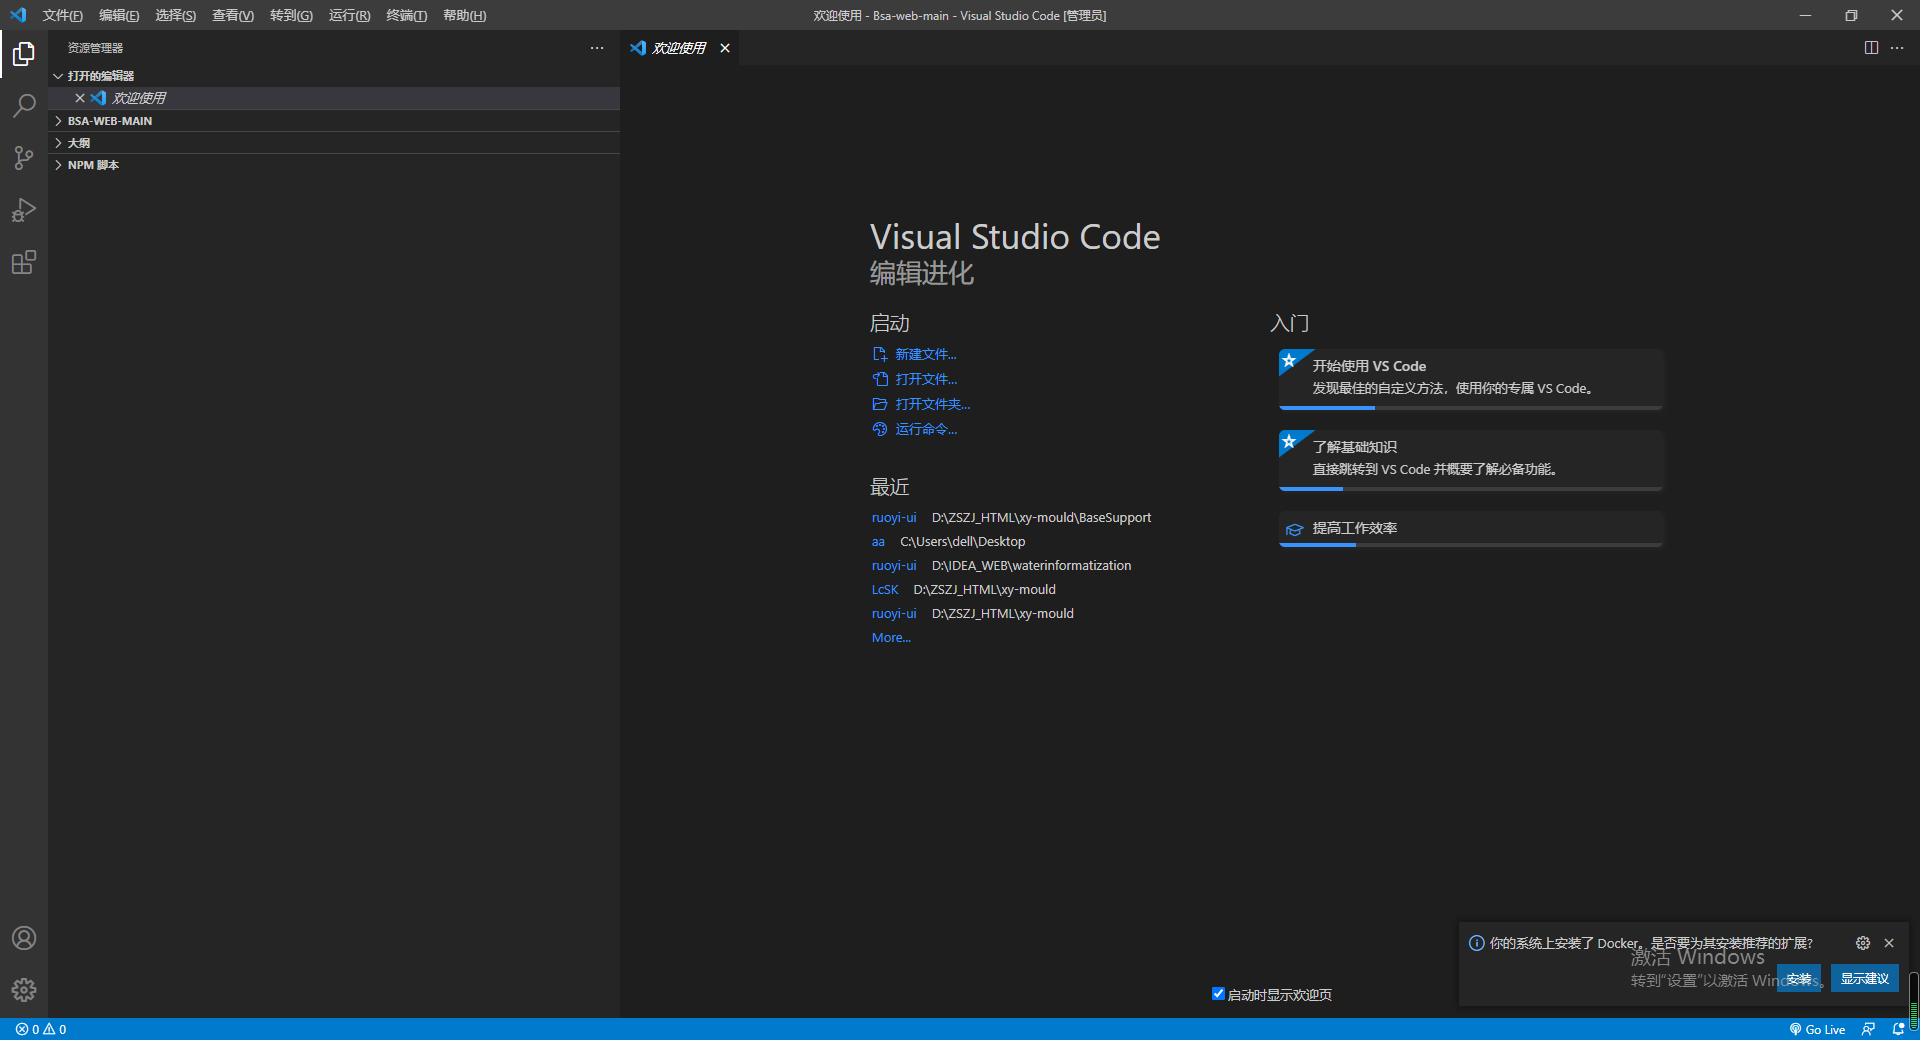Click the 打开文件夹 folder icon
The height and width of the screenshot is (1040, 1920).
[x=880, y=404]
